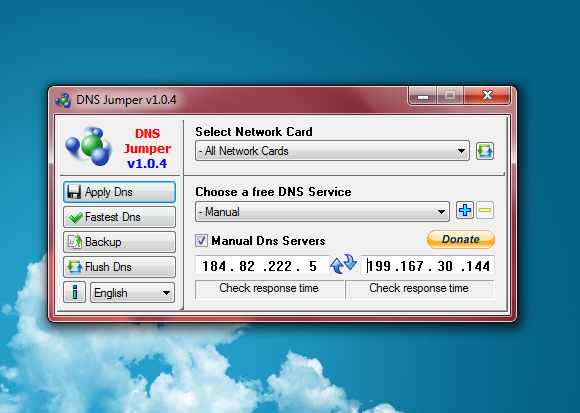Open the Backup button

coord(119,242)
